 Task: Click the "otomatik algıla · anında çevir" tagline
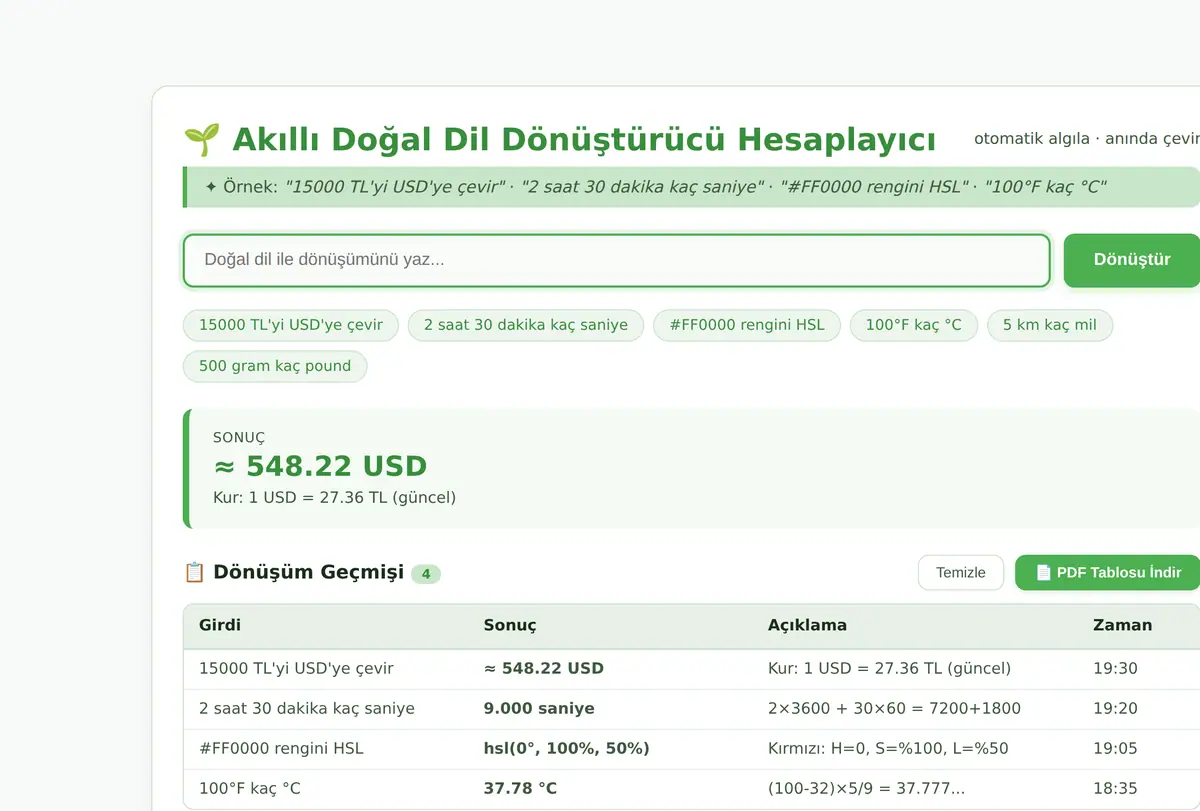[1087, 139]
